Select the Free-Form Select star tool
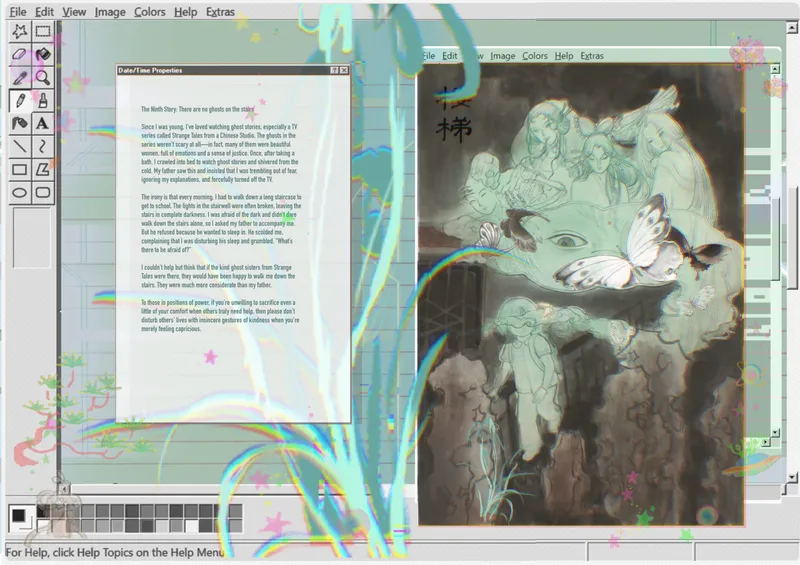 click(19, 32)
